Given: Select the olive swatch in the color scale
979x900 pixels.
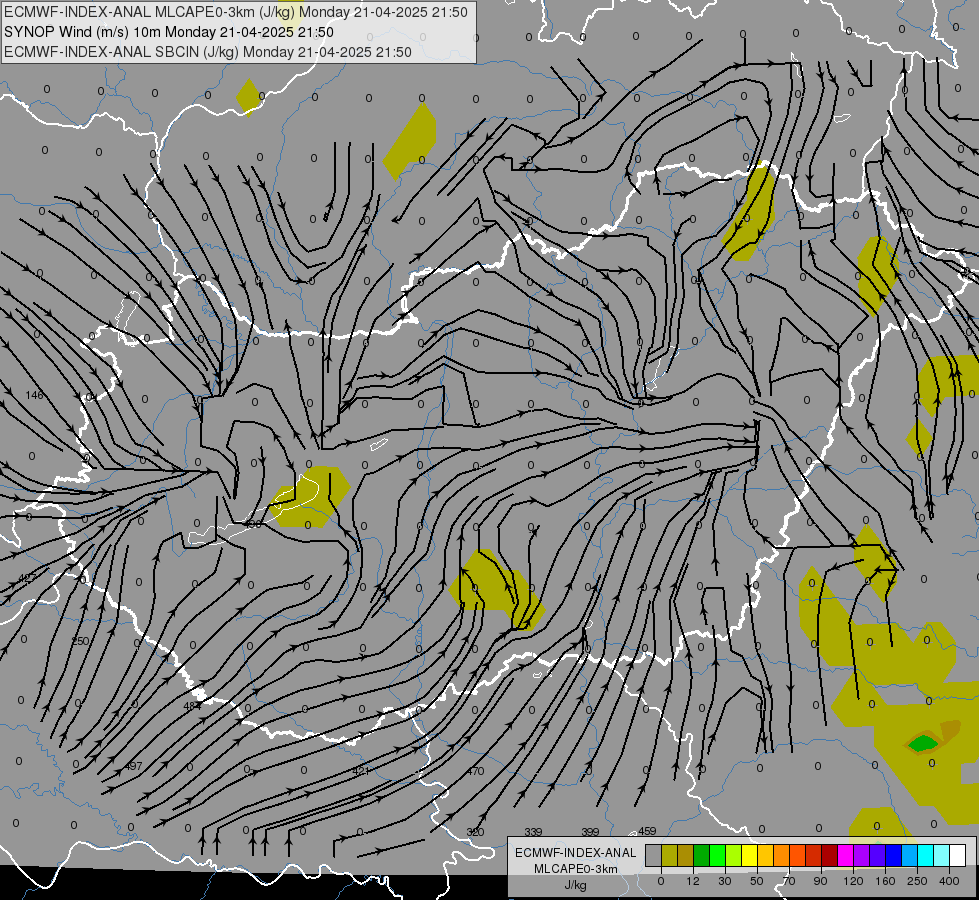Looking at the screenshot, I should click(x=669, y=855).
